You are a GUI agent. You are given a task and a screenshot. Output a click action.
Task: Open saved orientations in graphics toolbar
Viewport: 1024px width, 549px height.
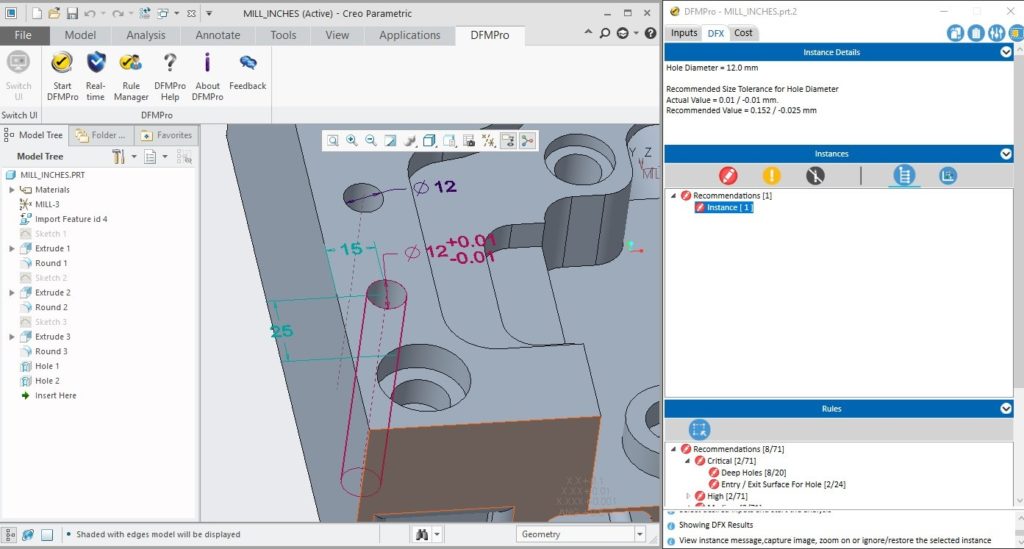pos(449,140)
